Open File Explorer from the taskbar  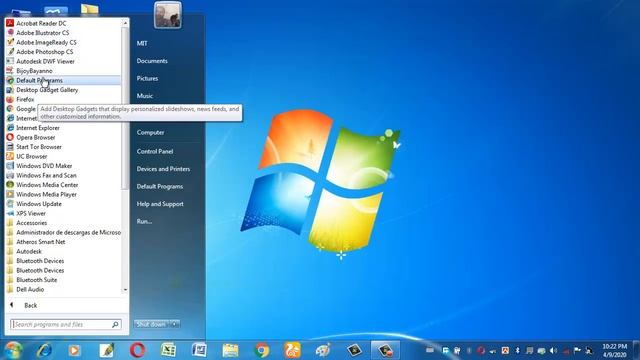[x=230, y=350]
